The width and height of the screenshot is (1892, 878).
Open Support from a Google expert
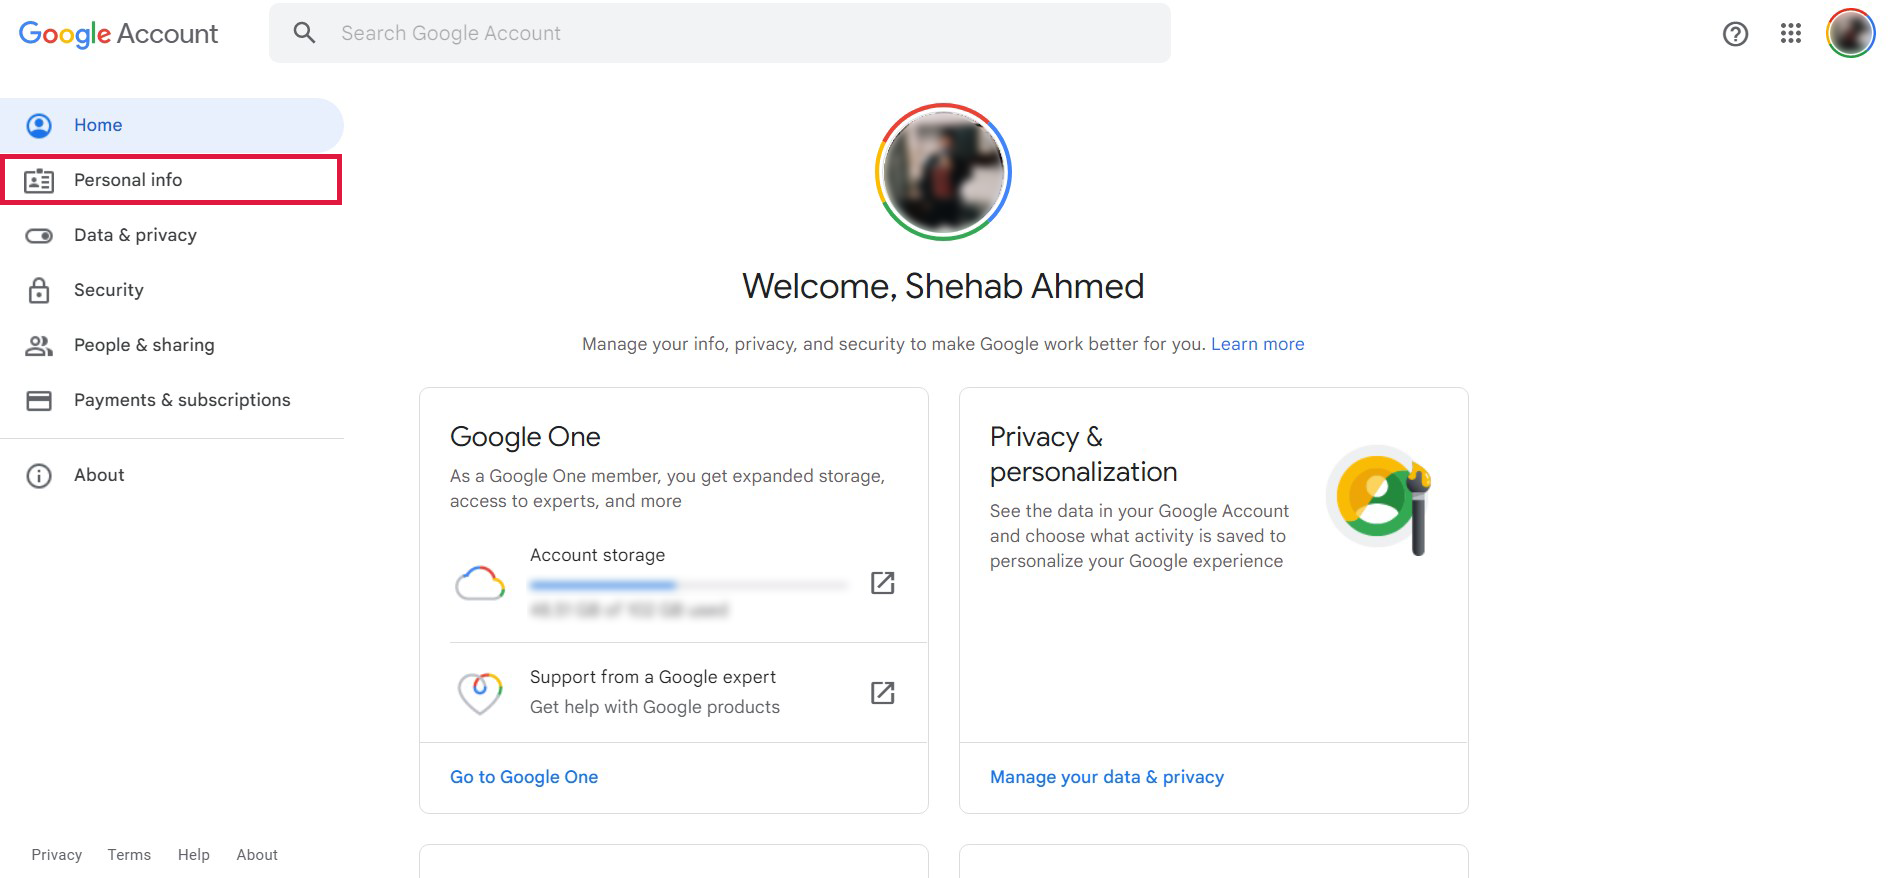click(x=674, y=692)
